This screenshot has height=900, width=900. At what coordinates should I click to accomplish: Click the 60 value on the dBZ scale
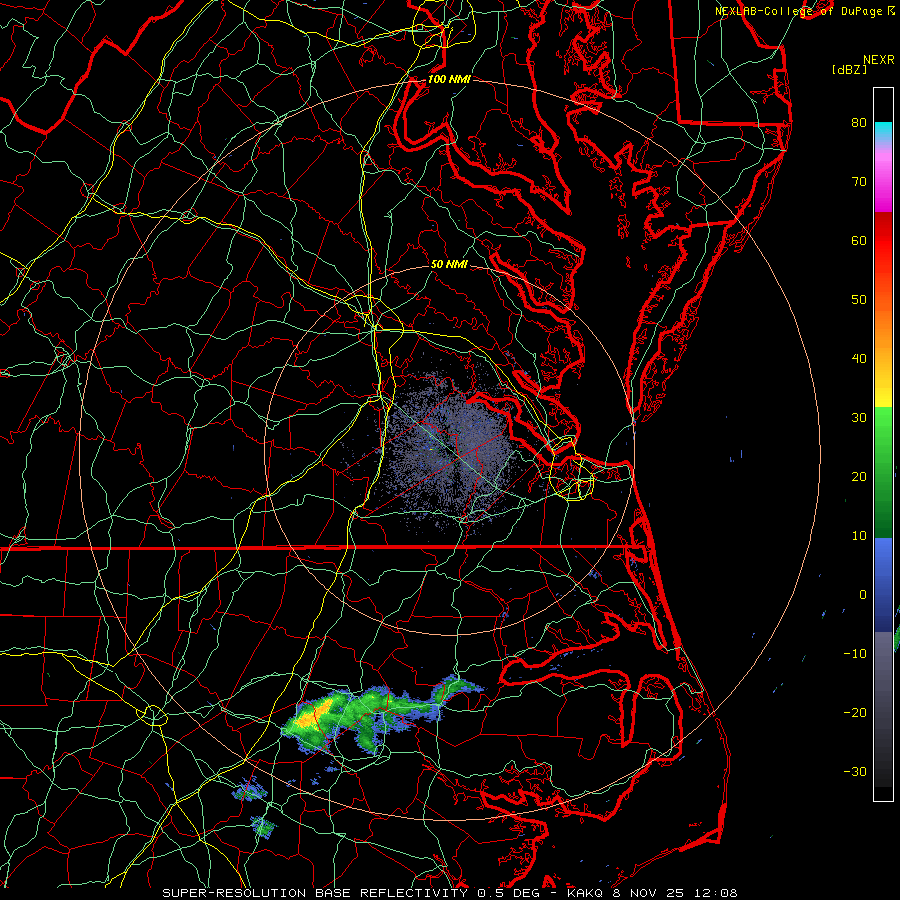859,240
